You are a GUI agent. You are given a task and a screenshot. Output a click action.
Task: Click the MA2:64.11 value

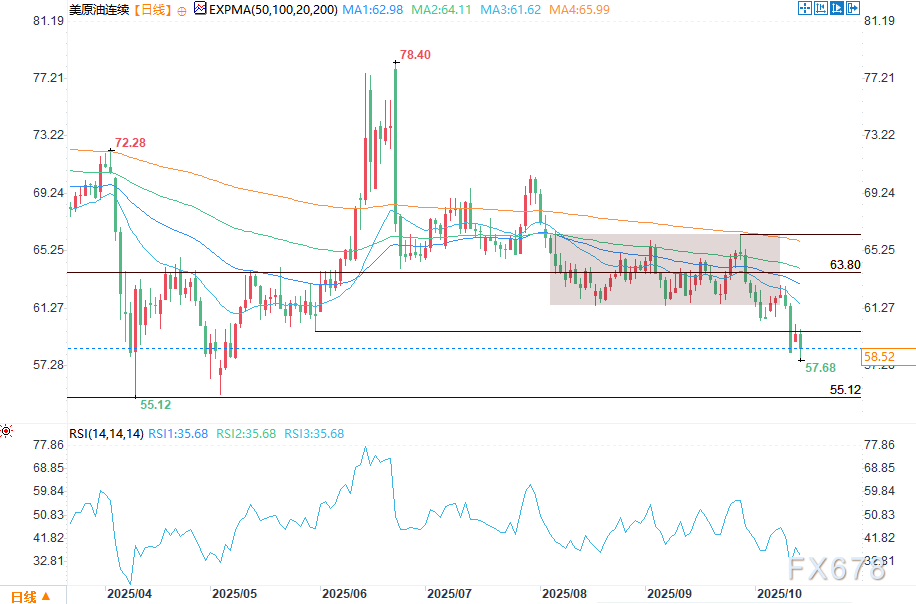(x=441, y=10)
